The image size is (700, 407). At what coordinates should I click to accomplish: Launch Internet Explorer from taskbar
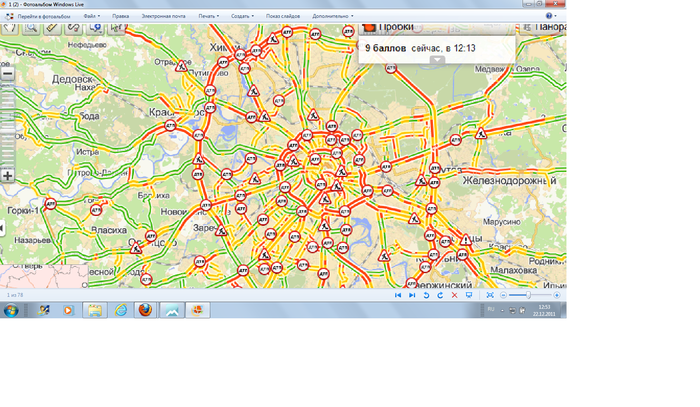[121, 310]
